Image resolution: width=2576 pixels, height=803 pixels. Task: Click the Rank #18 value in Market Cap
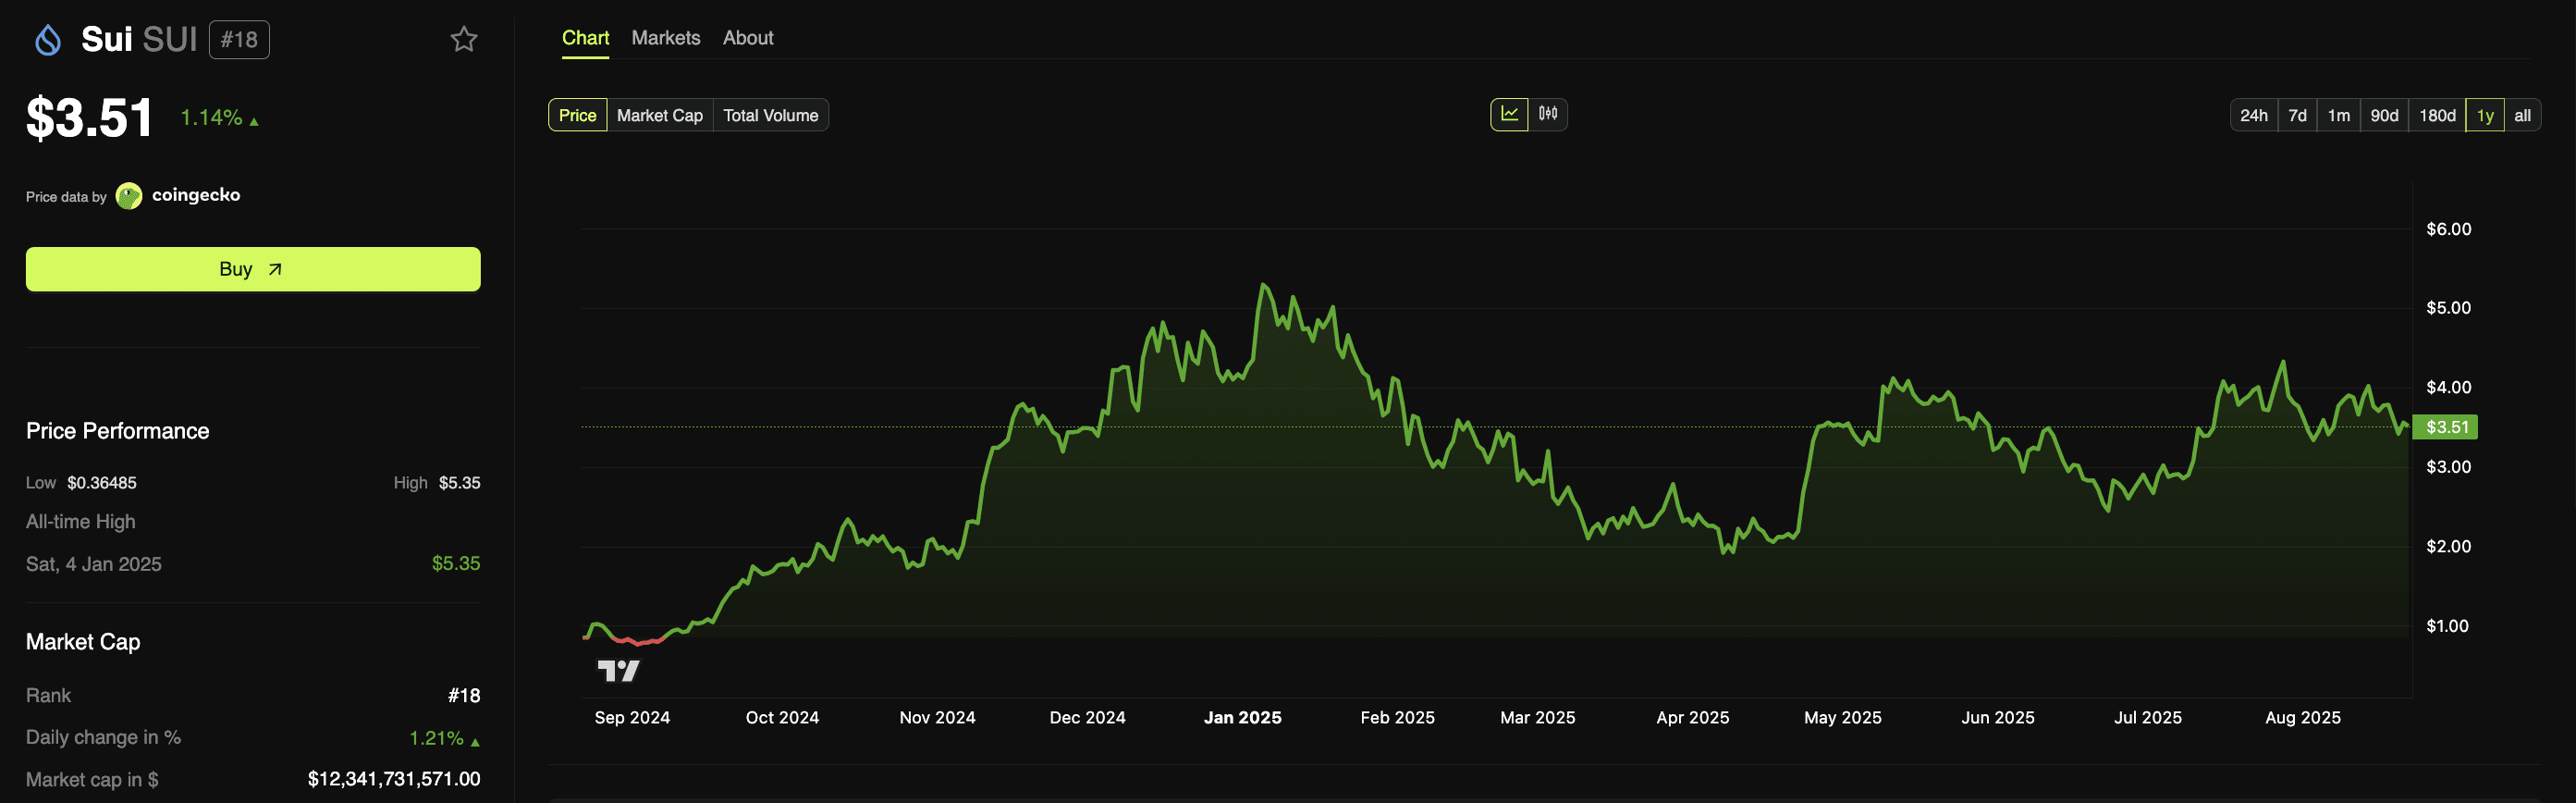click(x=464, y=695)
